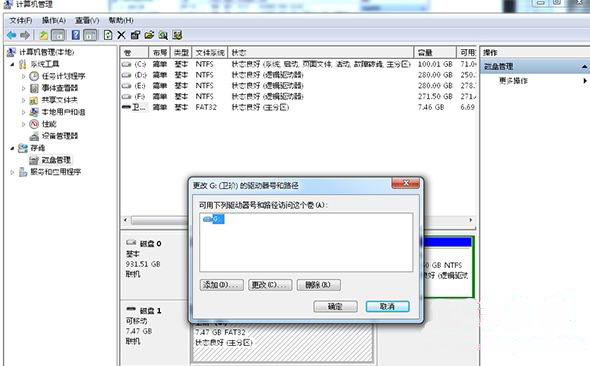Sort by the 状态 column header
Viewport: 590px width, 366px height.
point(321,53)
